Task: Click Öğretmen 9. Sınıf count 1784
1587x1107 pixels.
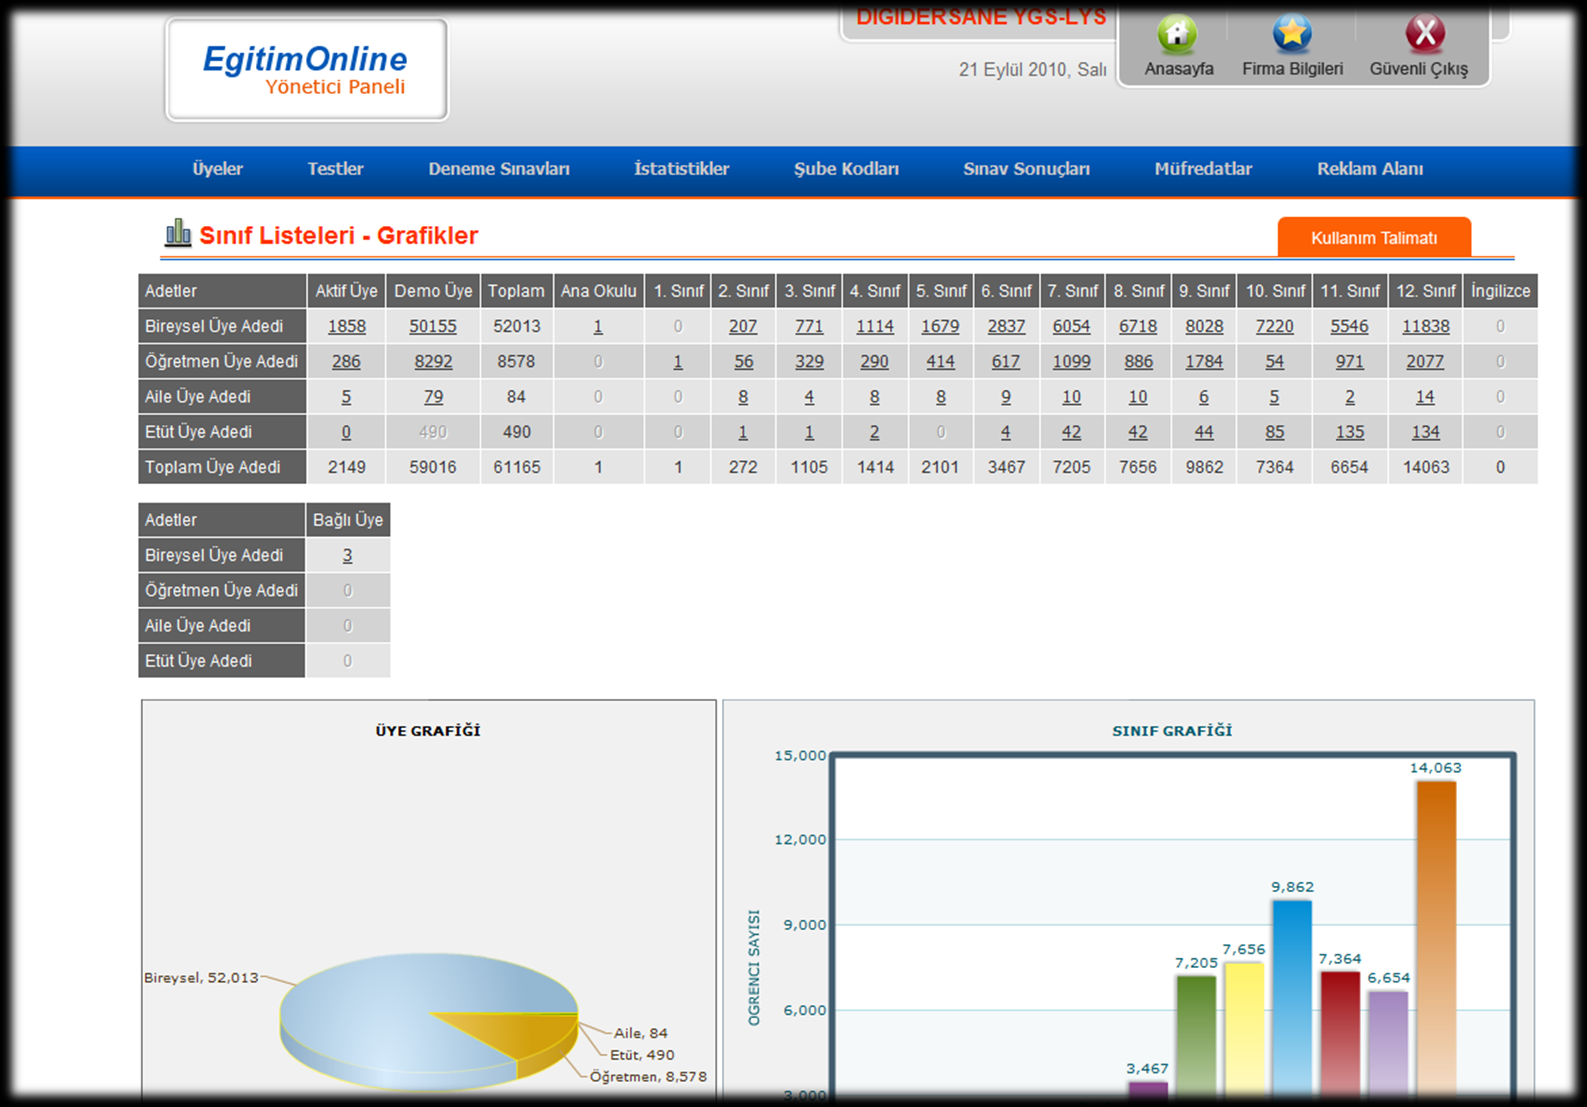Action: pos(1204,361)
